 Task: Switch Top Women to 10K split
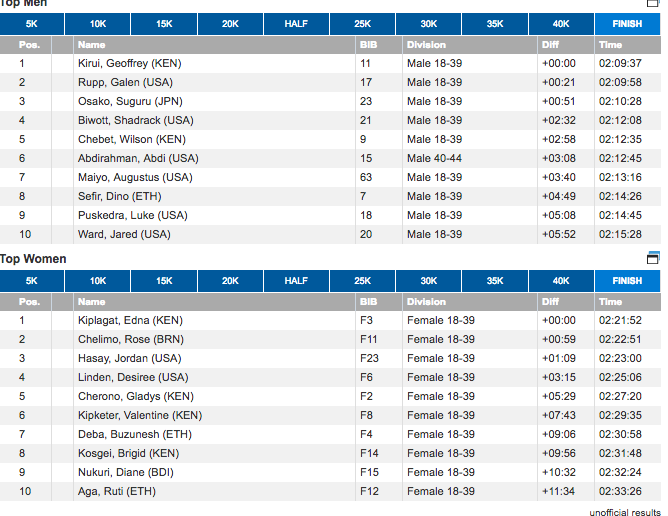[98, 281]
